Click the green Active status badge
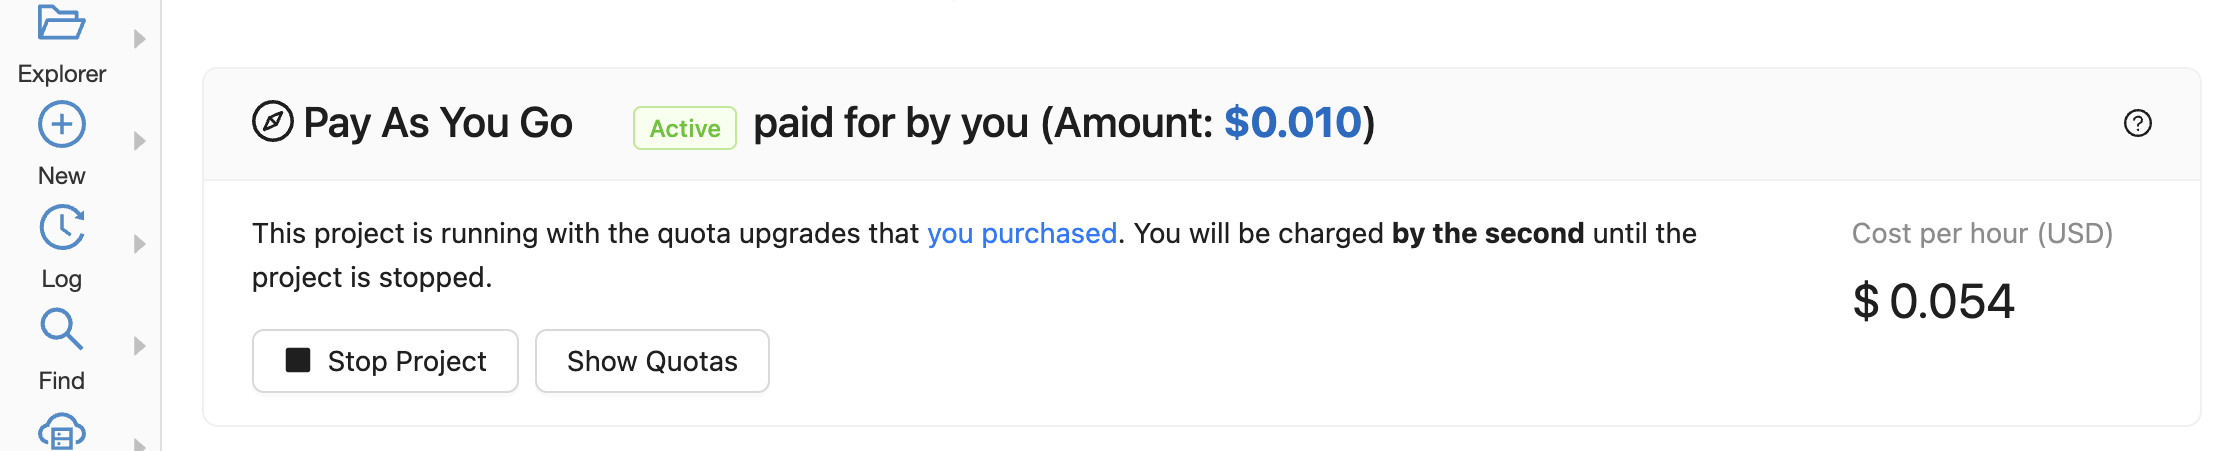 pos(685,128)
